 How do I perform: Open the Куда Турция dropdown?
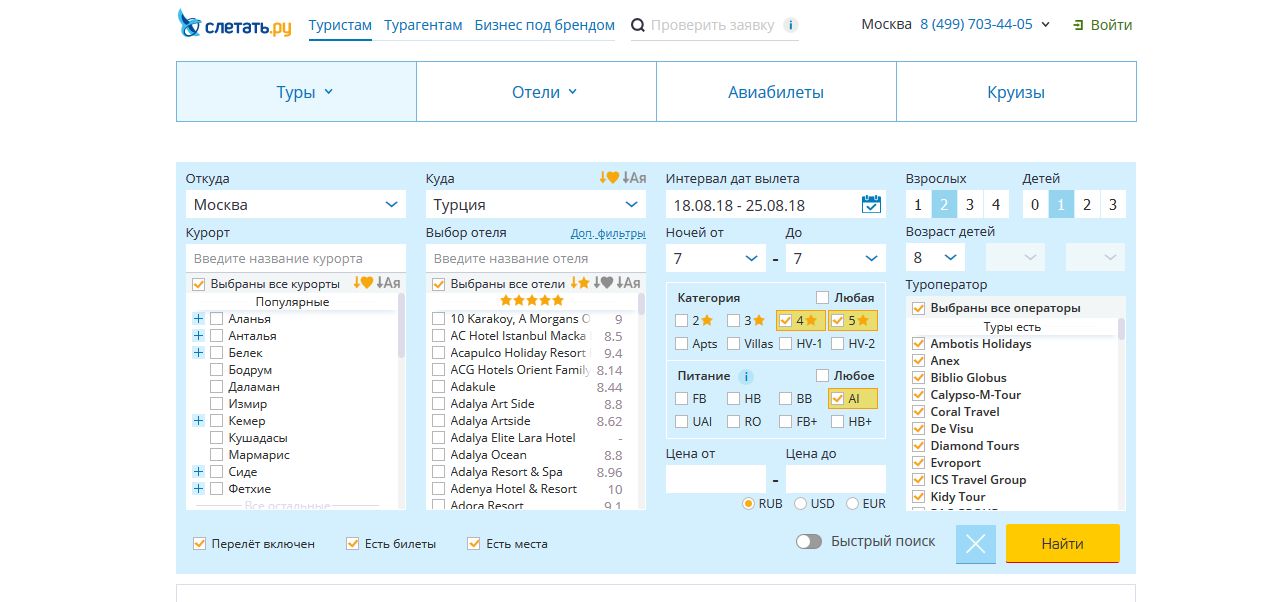pyautogui.click(x=536, y=204)
